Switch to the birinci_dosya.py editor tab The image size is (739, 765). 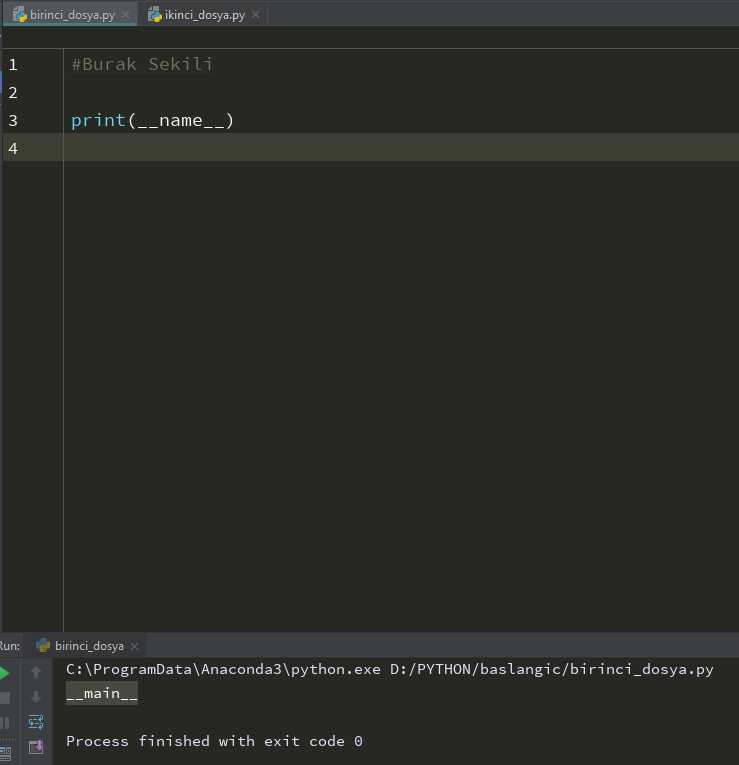[72, 15]
